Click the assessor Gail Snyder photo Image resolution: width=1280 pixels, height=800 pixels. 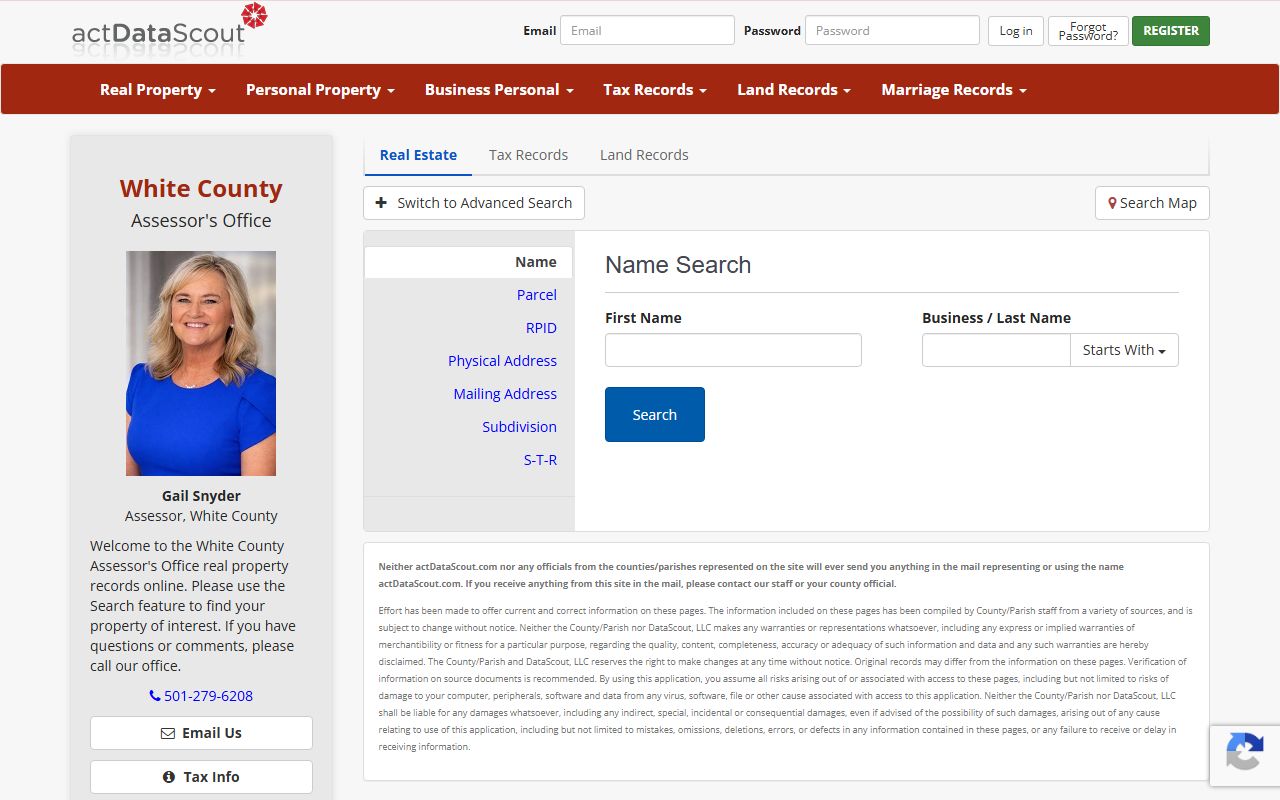201,363
